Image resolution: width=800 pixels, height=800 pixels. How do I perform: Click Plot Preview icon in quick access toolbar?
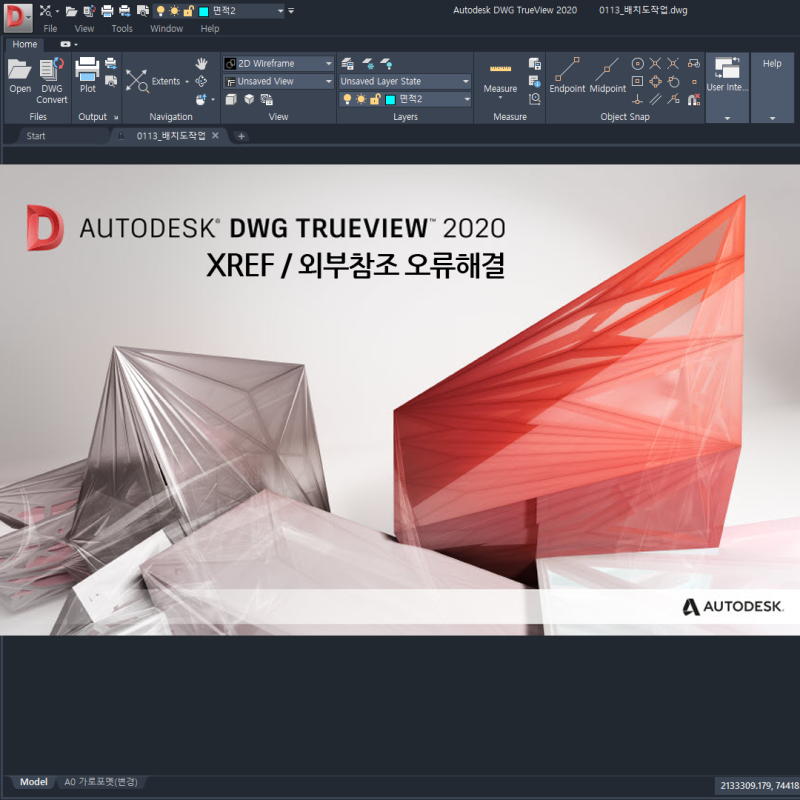[143, 11]
